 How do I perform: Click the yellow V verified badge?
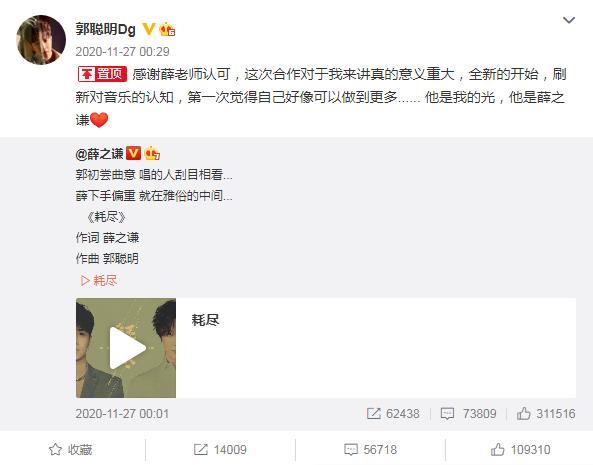148,29
